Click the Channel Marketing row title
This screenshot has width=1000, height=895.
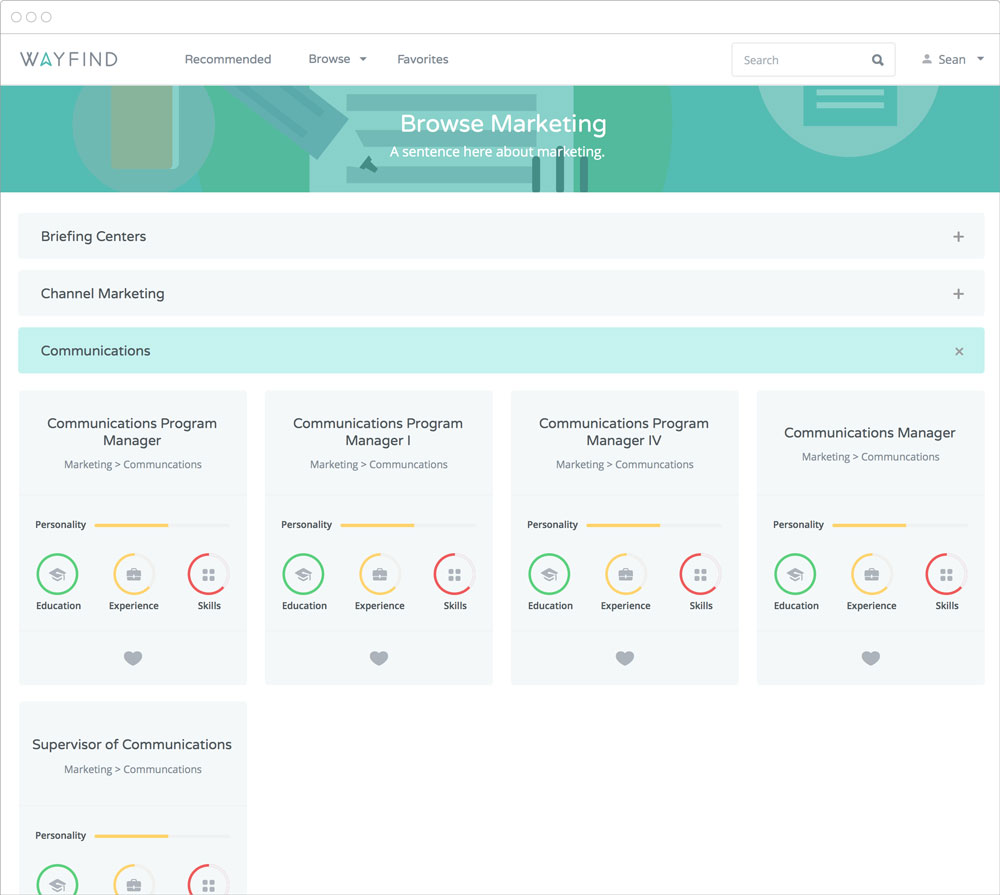point(103,293)
